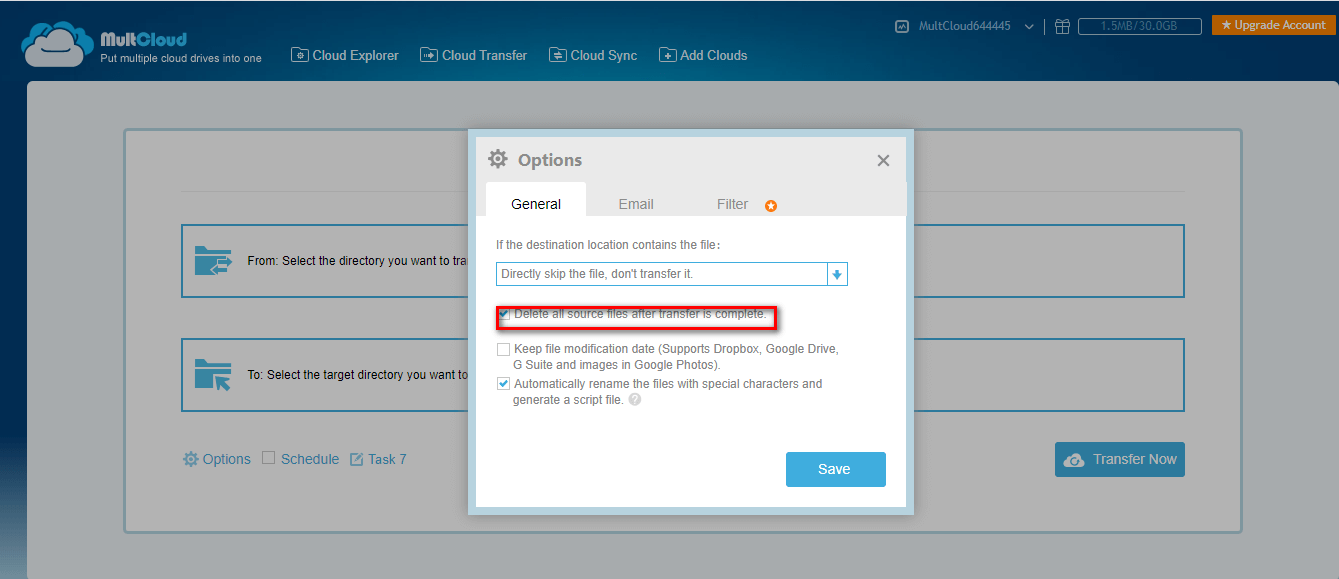Enable keep file modification date
The width and height of the screenshot is (1339, 579).
tap(504, 349)
